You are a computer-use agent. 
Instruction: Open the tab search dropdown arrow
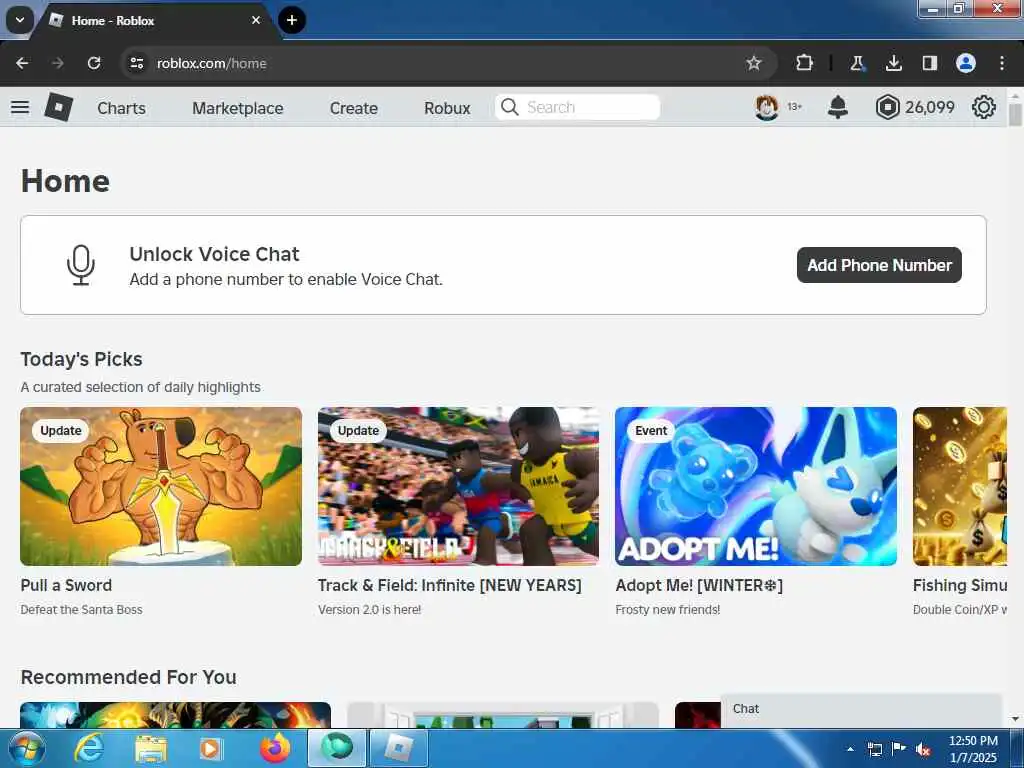(x=20, y=20)
